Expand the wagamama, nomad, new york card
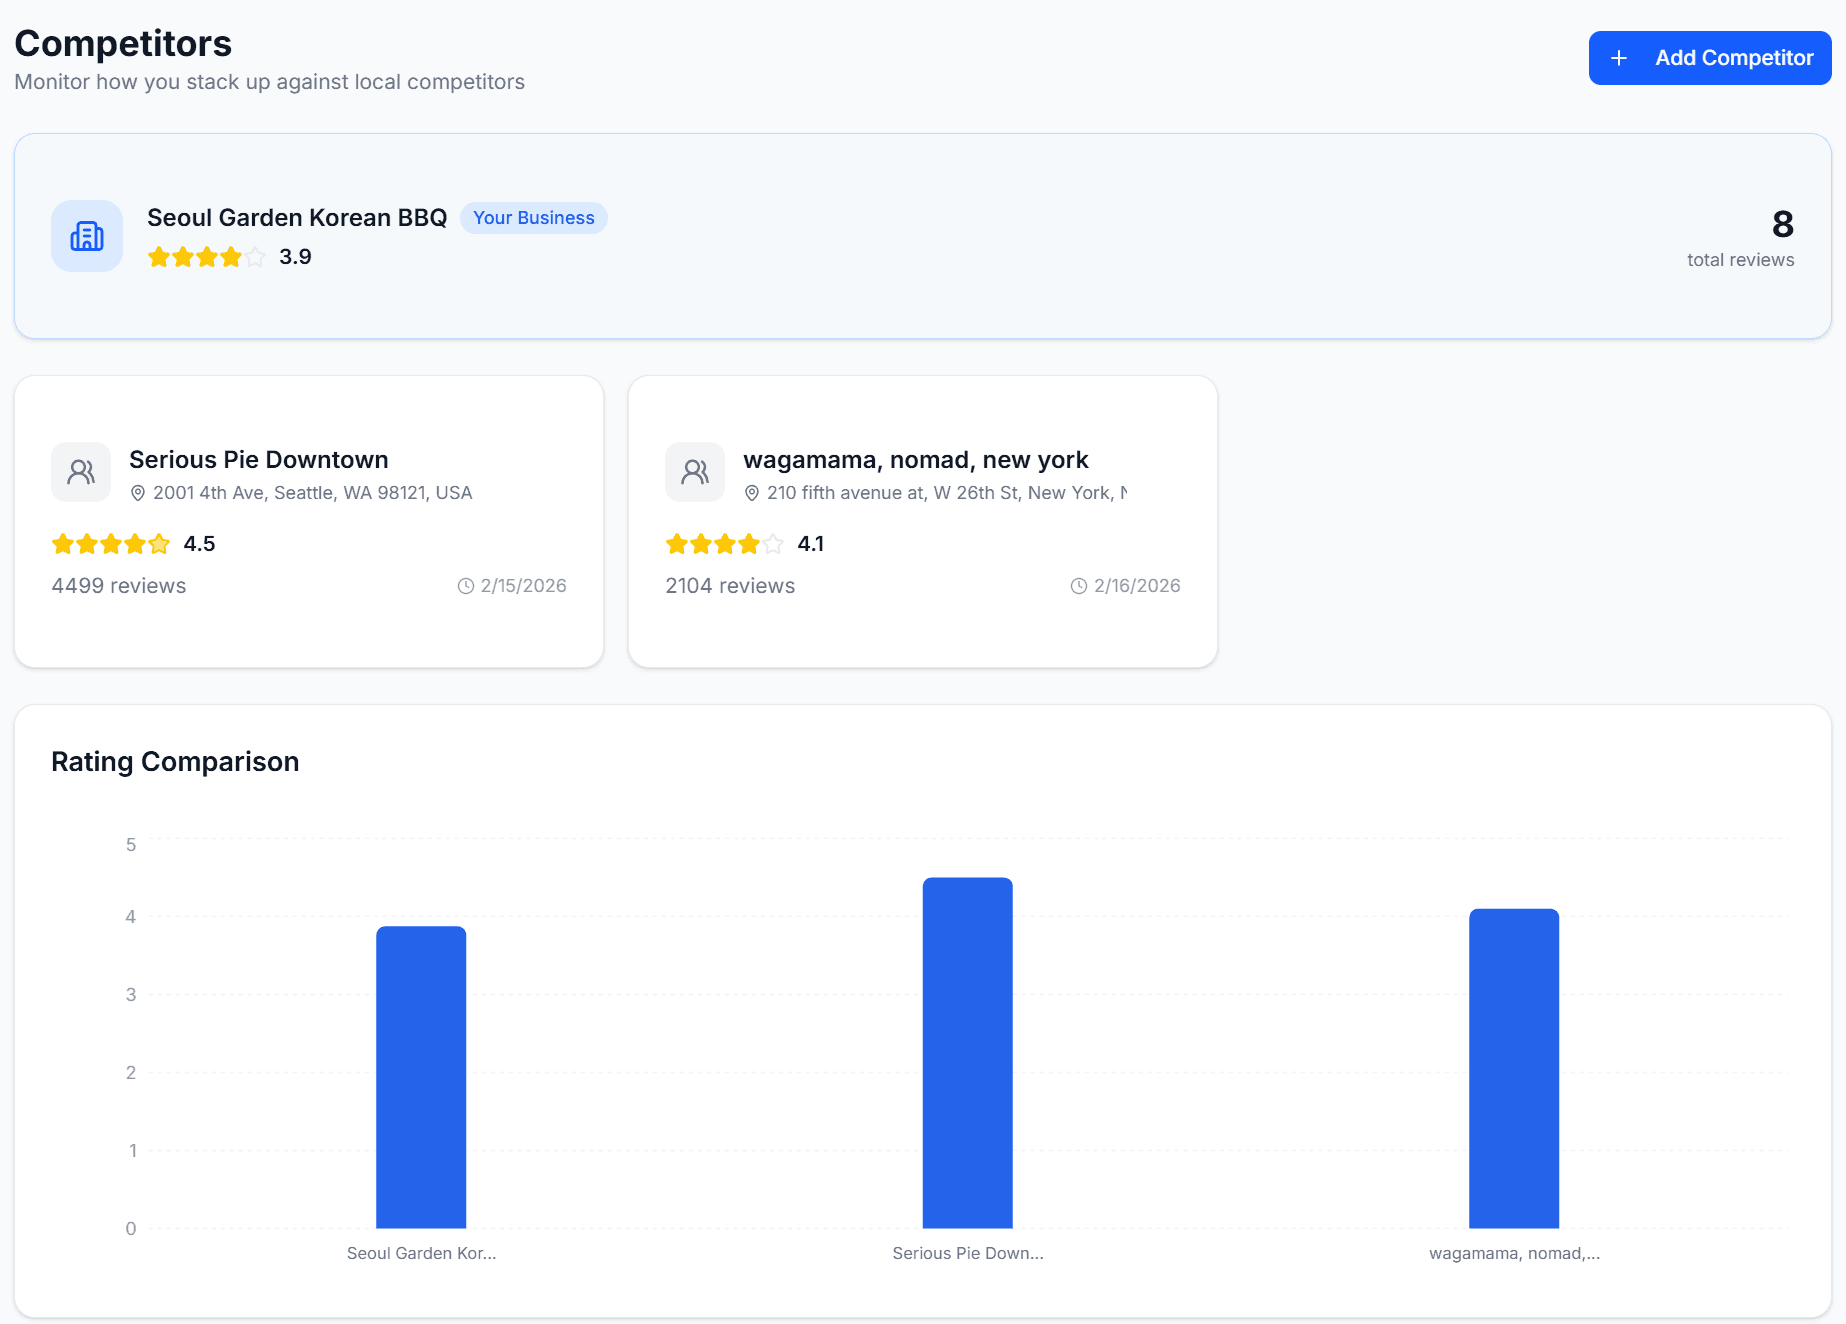Viewport: 1846px width, 1324px height. coord(922,520)
